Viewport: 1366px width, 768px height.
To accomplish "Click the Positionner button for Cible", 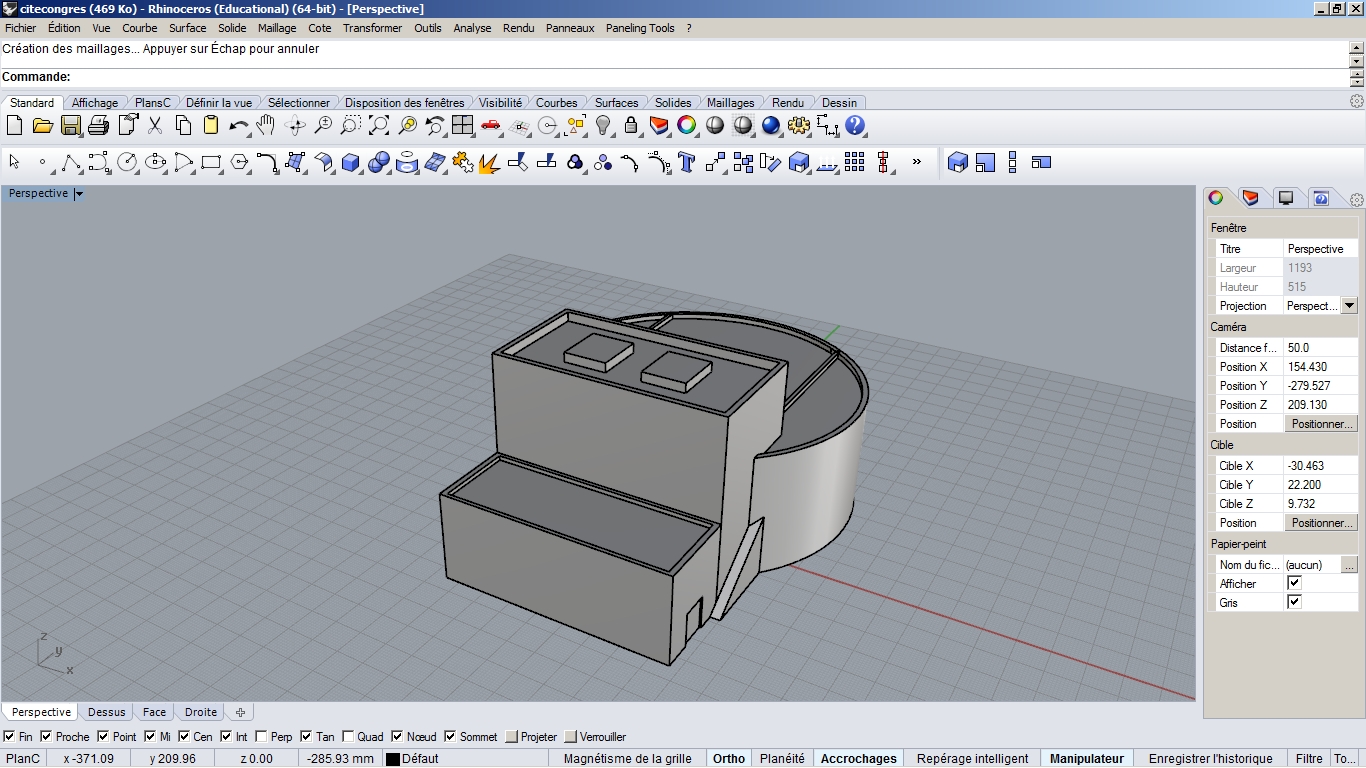I will [x=1321, y=523].
